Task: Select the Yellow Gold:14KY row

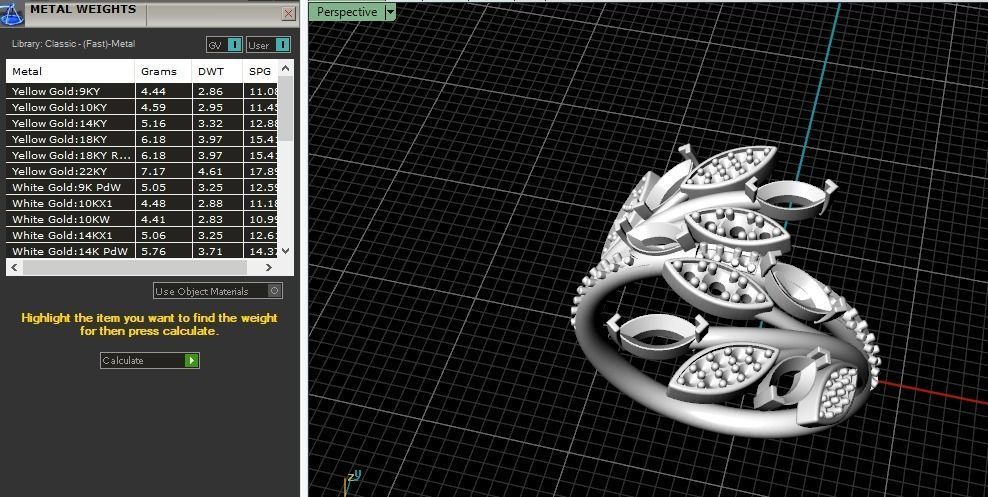Action: coord(142,123)
